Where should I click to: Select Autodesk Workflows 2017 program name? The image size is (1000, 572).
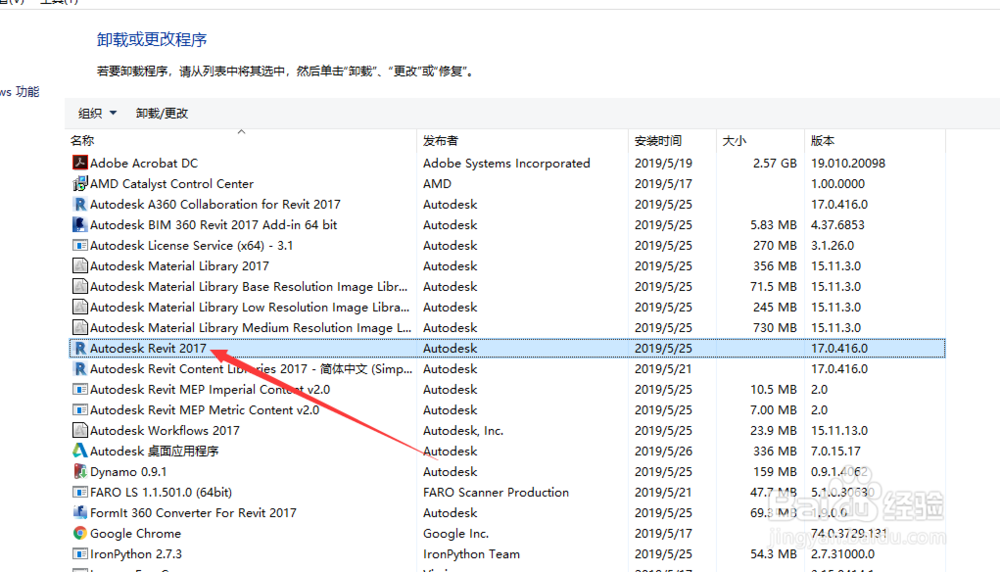[x=165, y=430]
